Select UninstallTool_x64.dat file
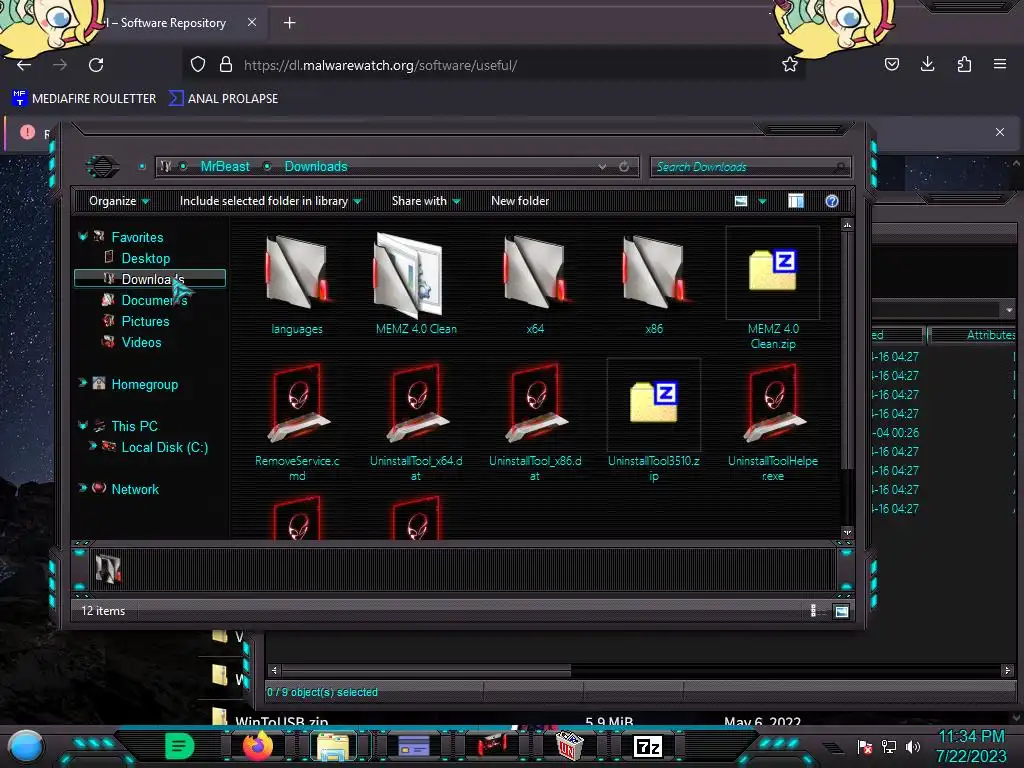 [416, 422]
